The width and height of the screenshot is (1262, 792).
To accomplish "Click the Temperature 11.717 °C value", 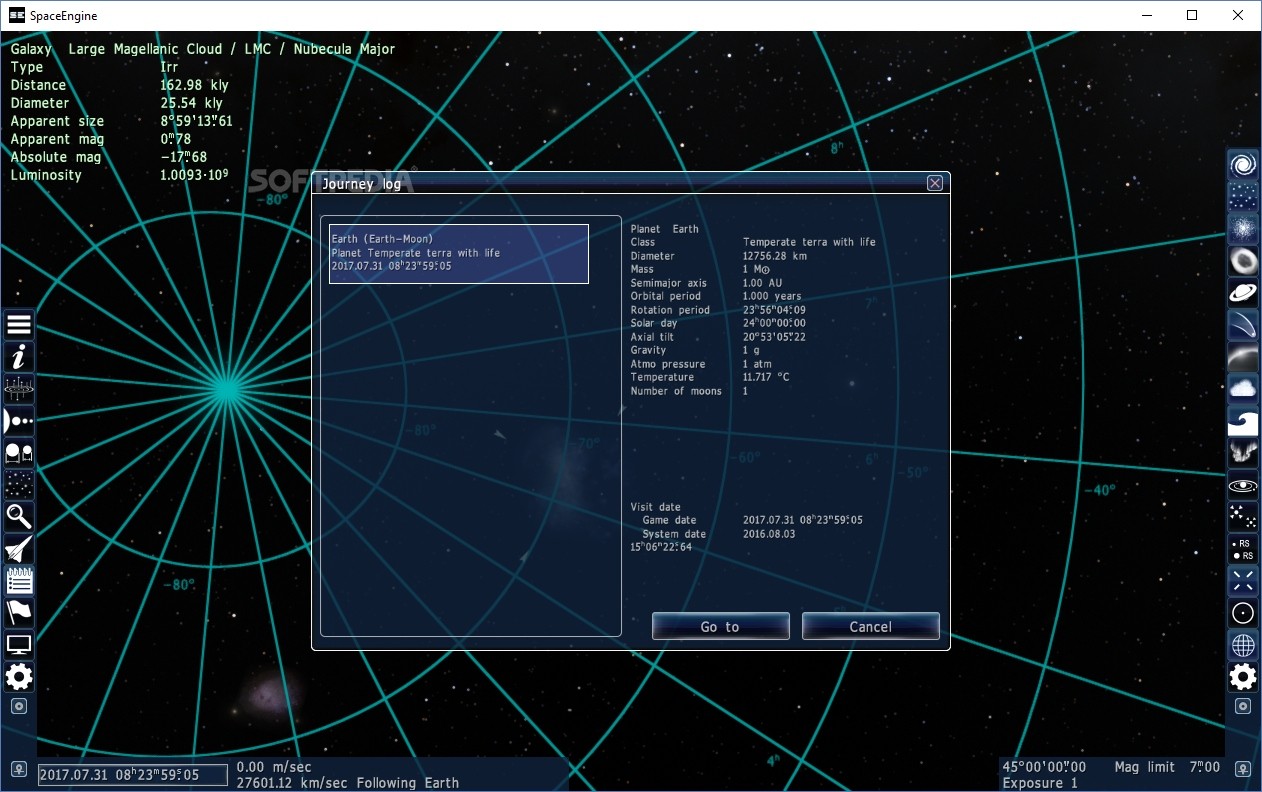I will pos(766,377).
